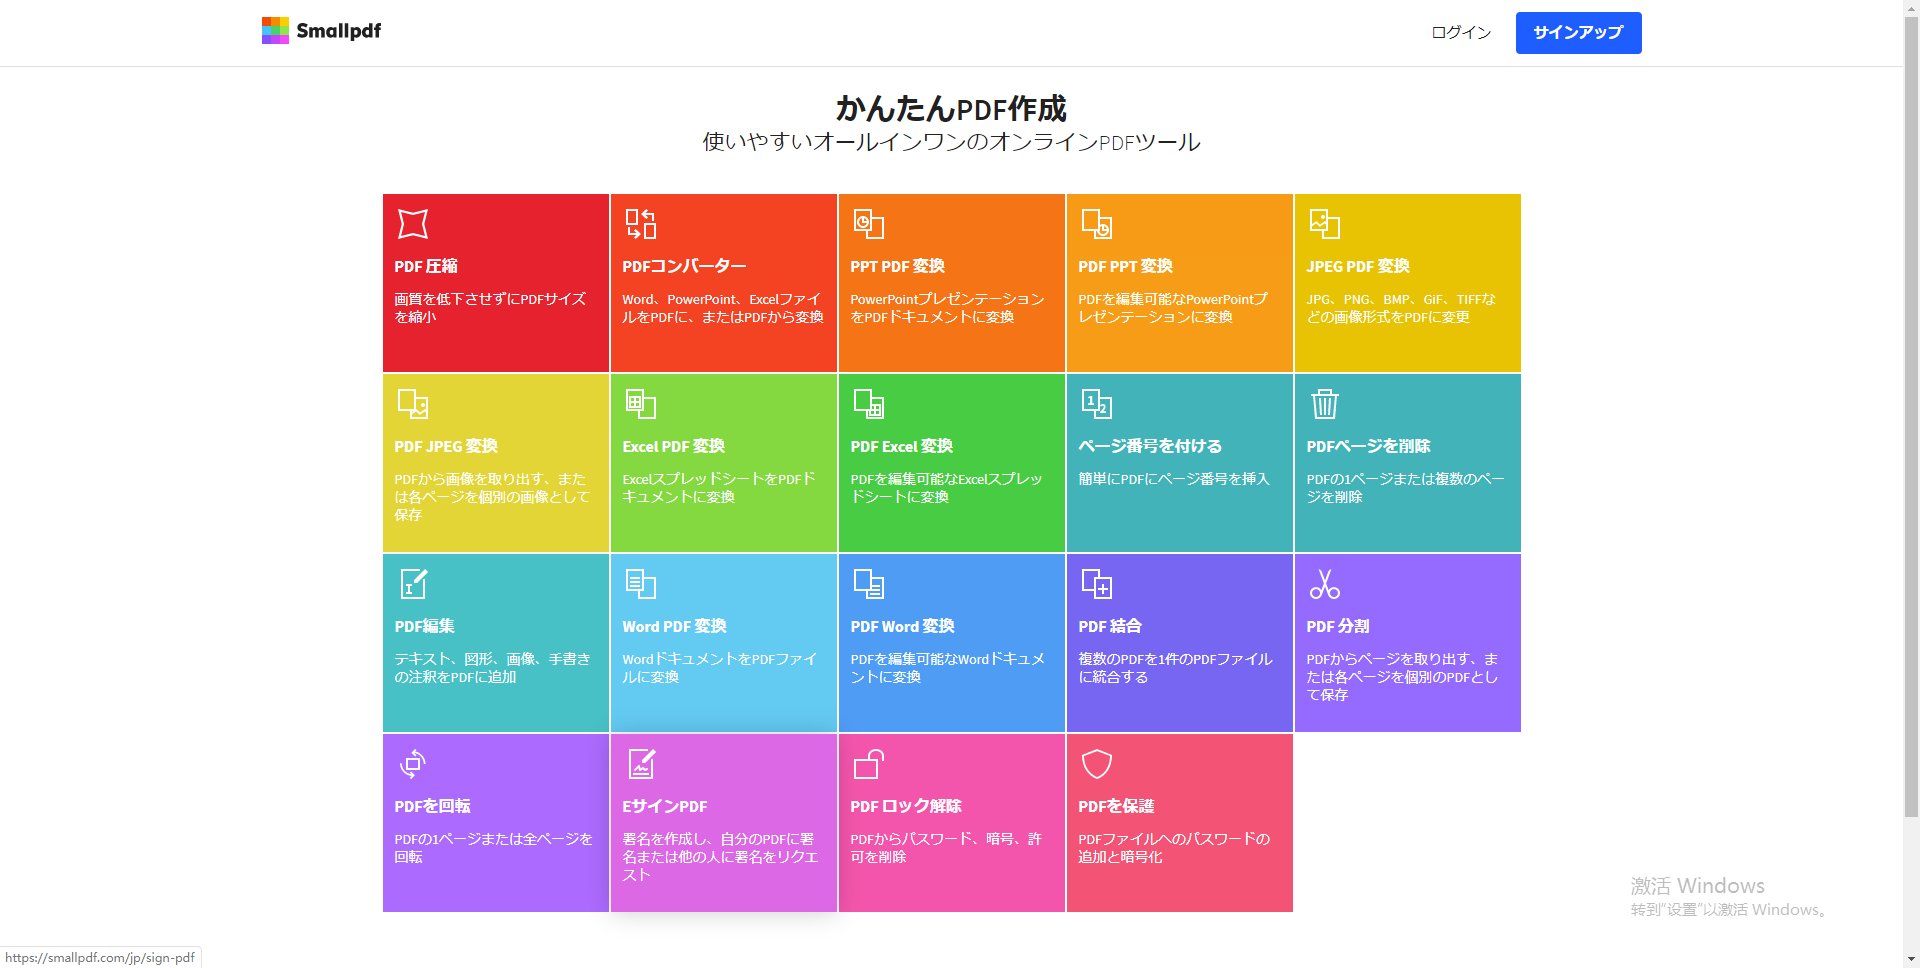The width and height of the screenshot is (1920, 968).
Task: Click the PDF merge plus icon
Action: 1097,584
